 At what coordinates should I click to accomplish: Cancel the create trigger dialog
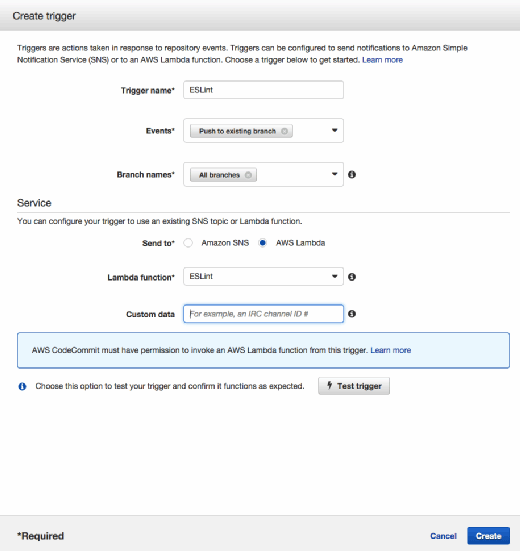[443, 536]
